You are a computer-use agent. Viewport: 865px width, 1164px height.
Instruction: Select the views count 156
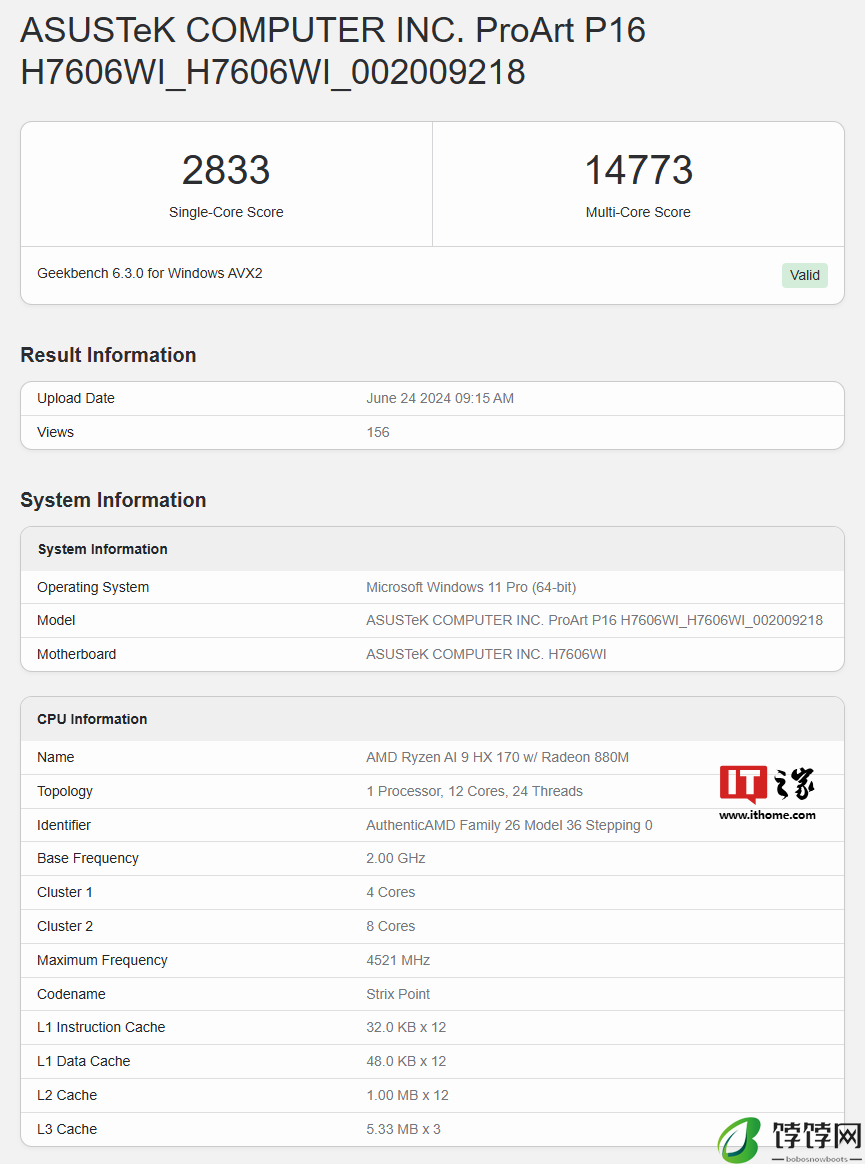coord(378,432)
